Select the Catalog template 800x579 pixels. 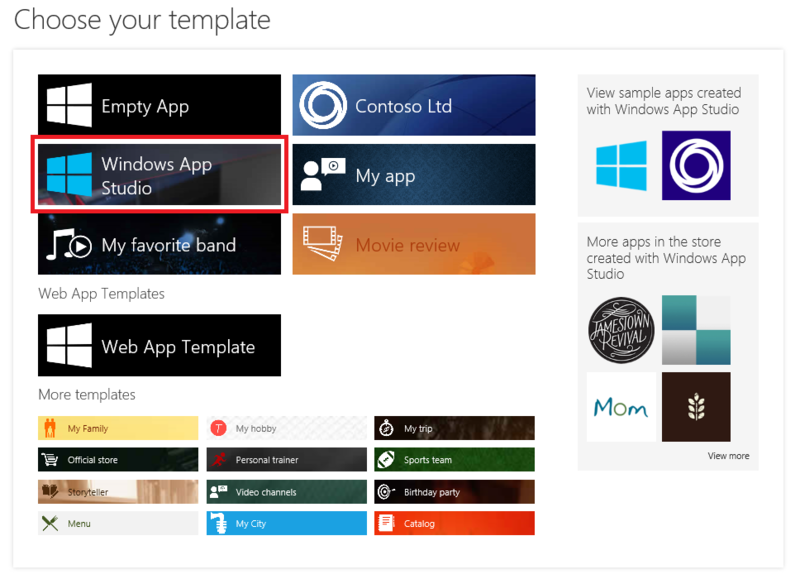click(454, 523)
